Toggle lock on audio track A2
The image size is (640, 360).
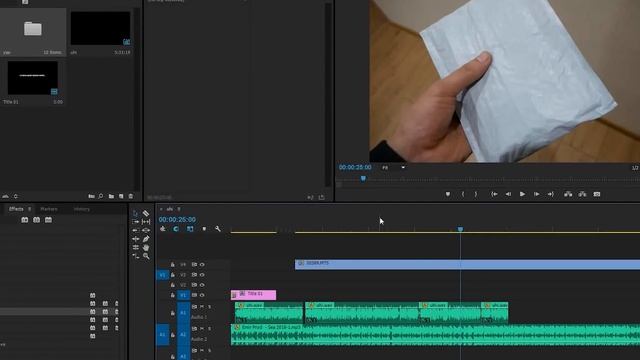pyautogui.click(x=173, y=335)
